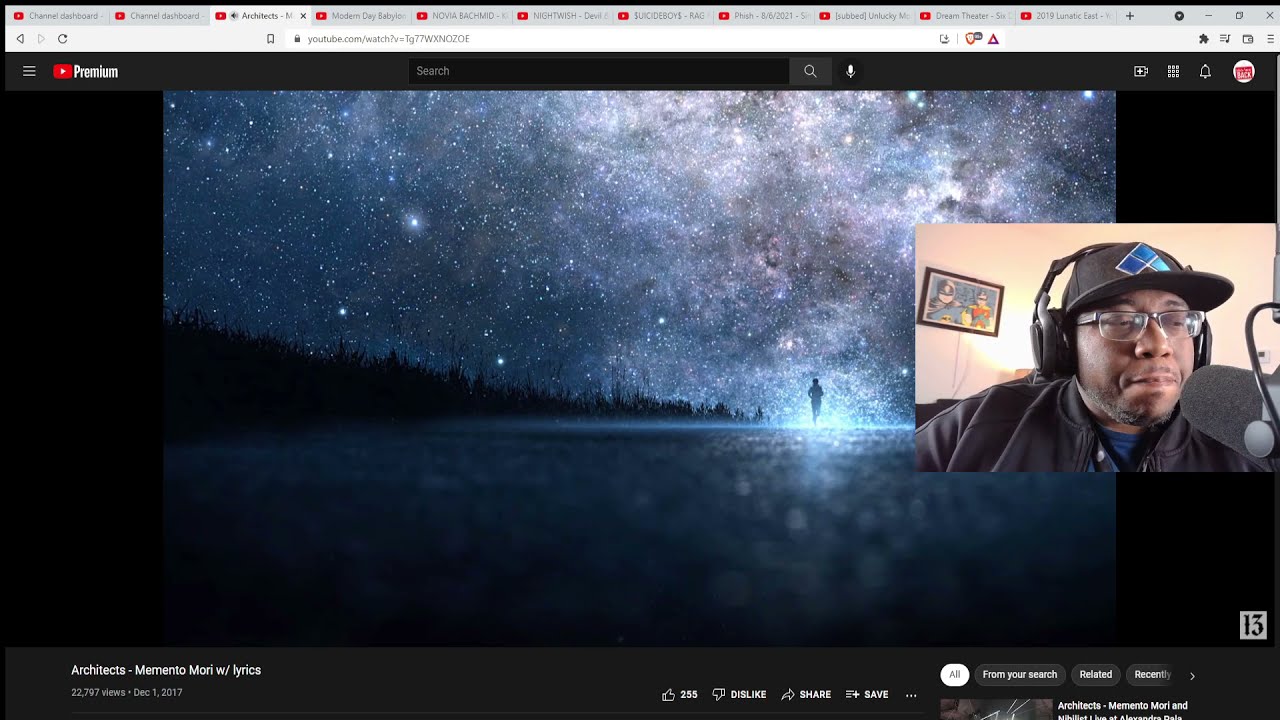Viewport: 1280px width, 720px height.
Task: Click the SHARE button
Action: (806, 694)
